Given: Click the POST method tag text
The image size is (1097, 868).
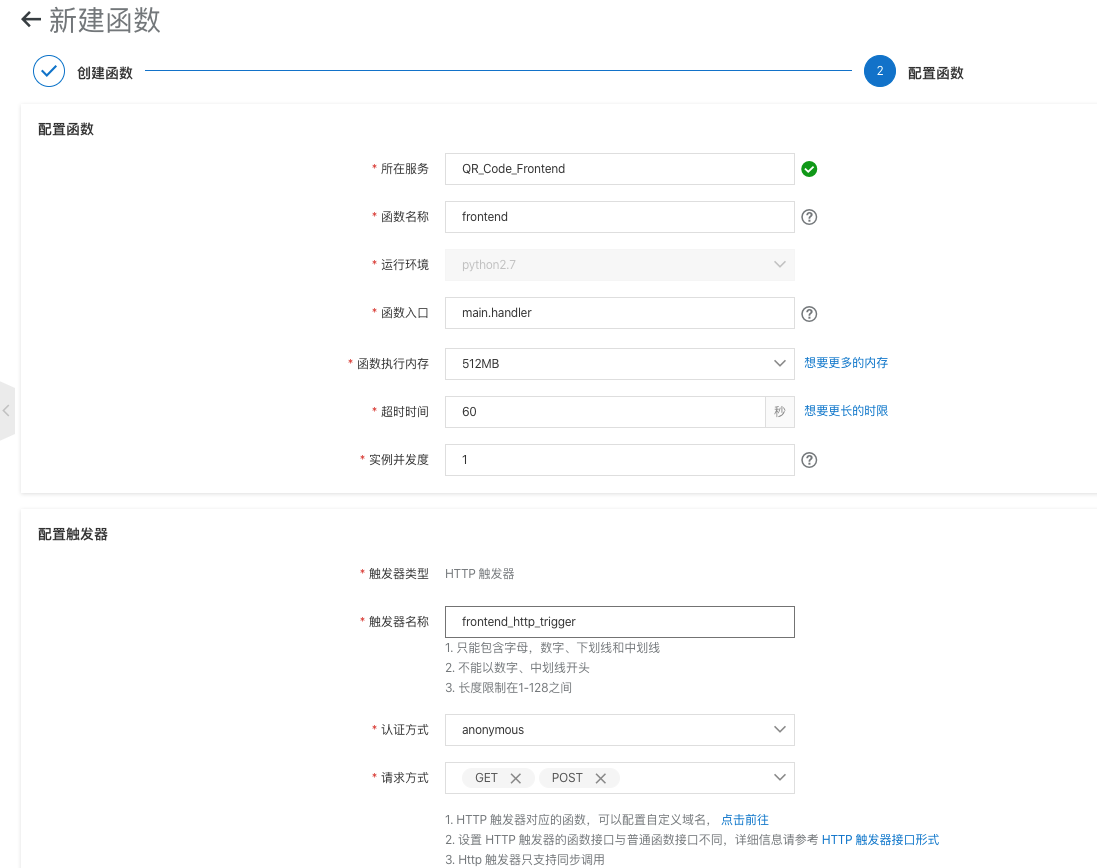Looking at the screenshot, I should pos(567,778).
